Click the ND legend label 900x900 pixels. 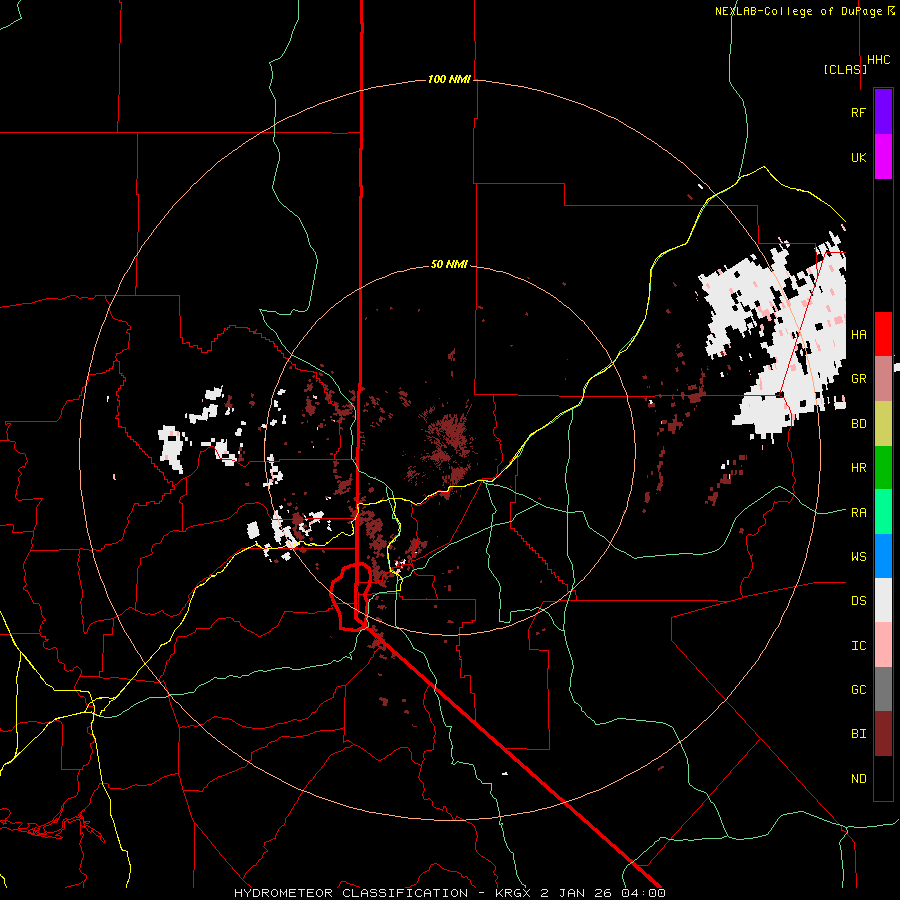pos(858,779)
